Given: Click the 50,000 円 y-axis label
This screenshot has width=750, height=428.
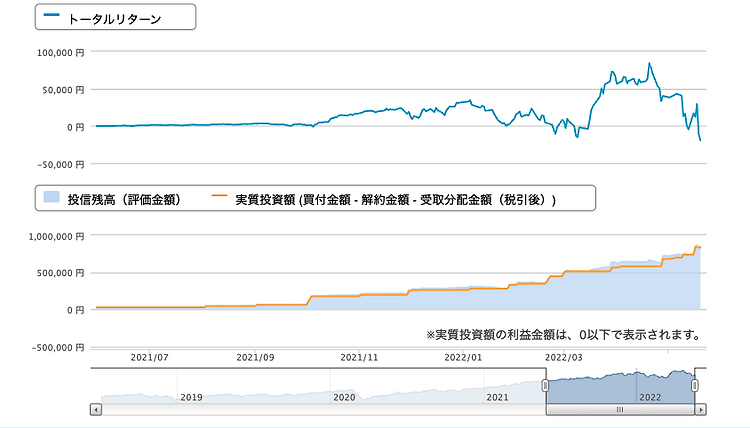Looking at the screenshot, I should tap(63, 90).
